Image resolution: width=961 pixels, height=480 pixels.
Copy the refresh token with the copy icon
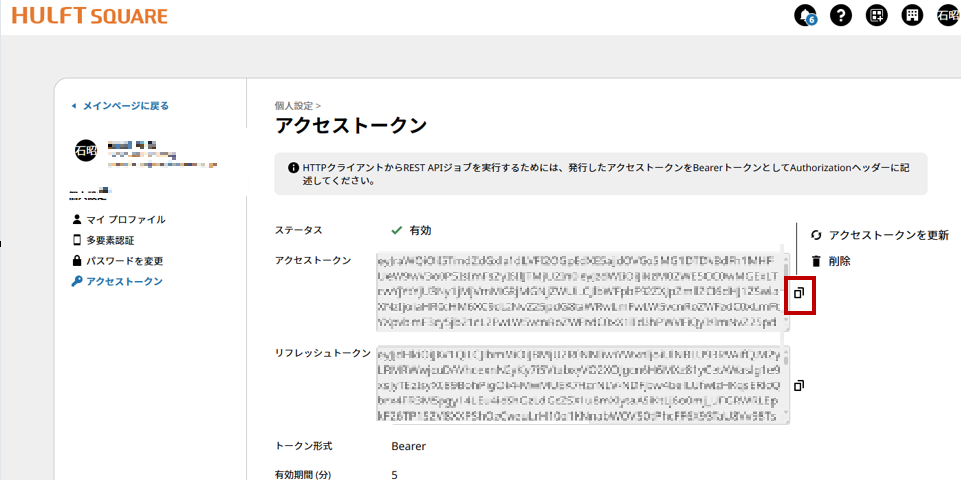point(799,386)
